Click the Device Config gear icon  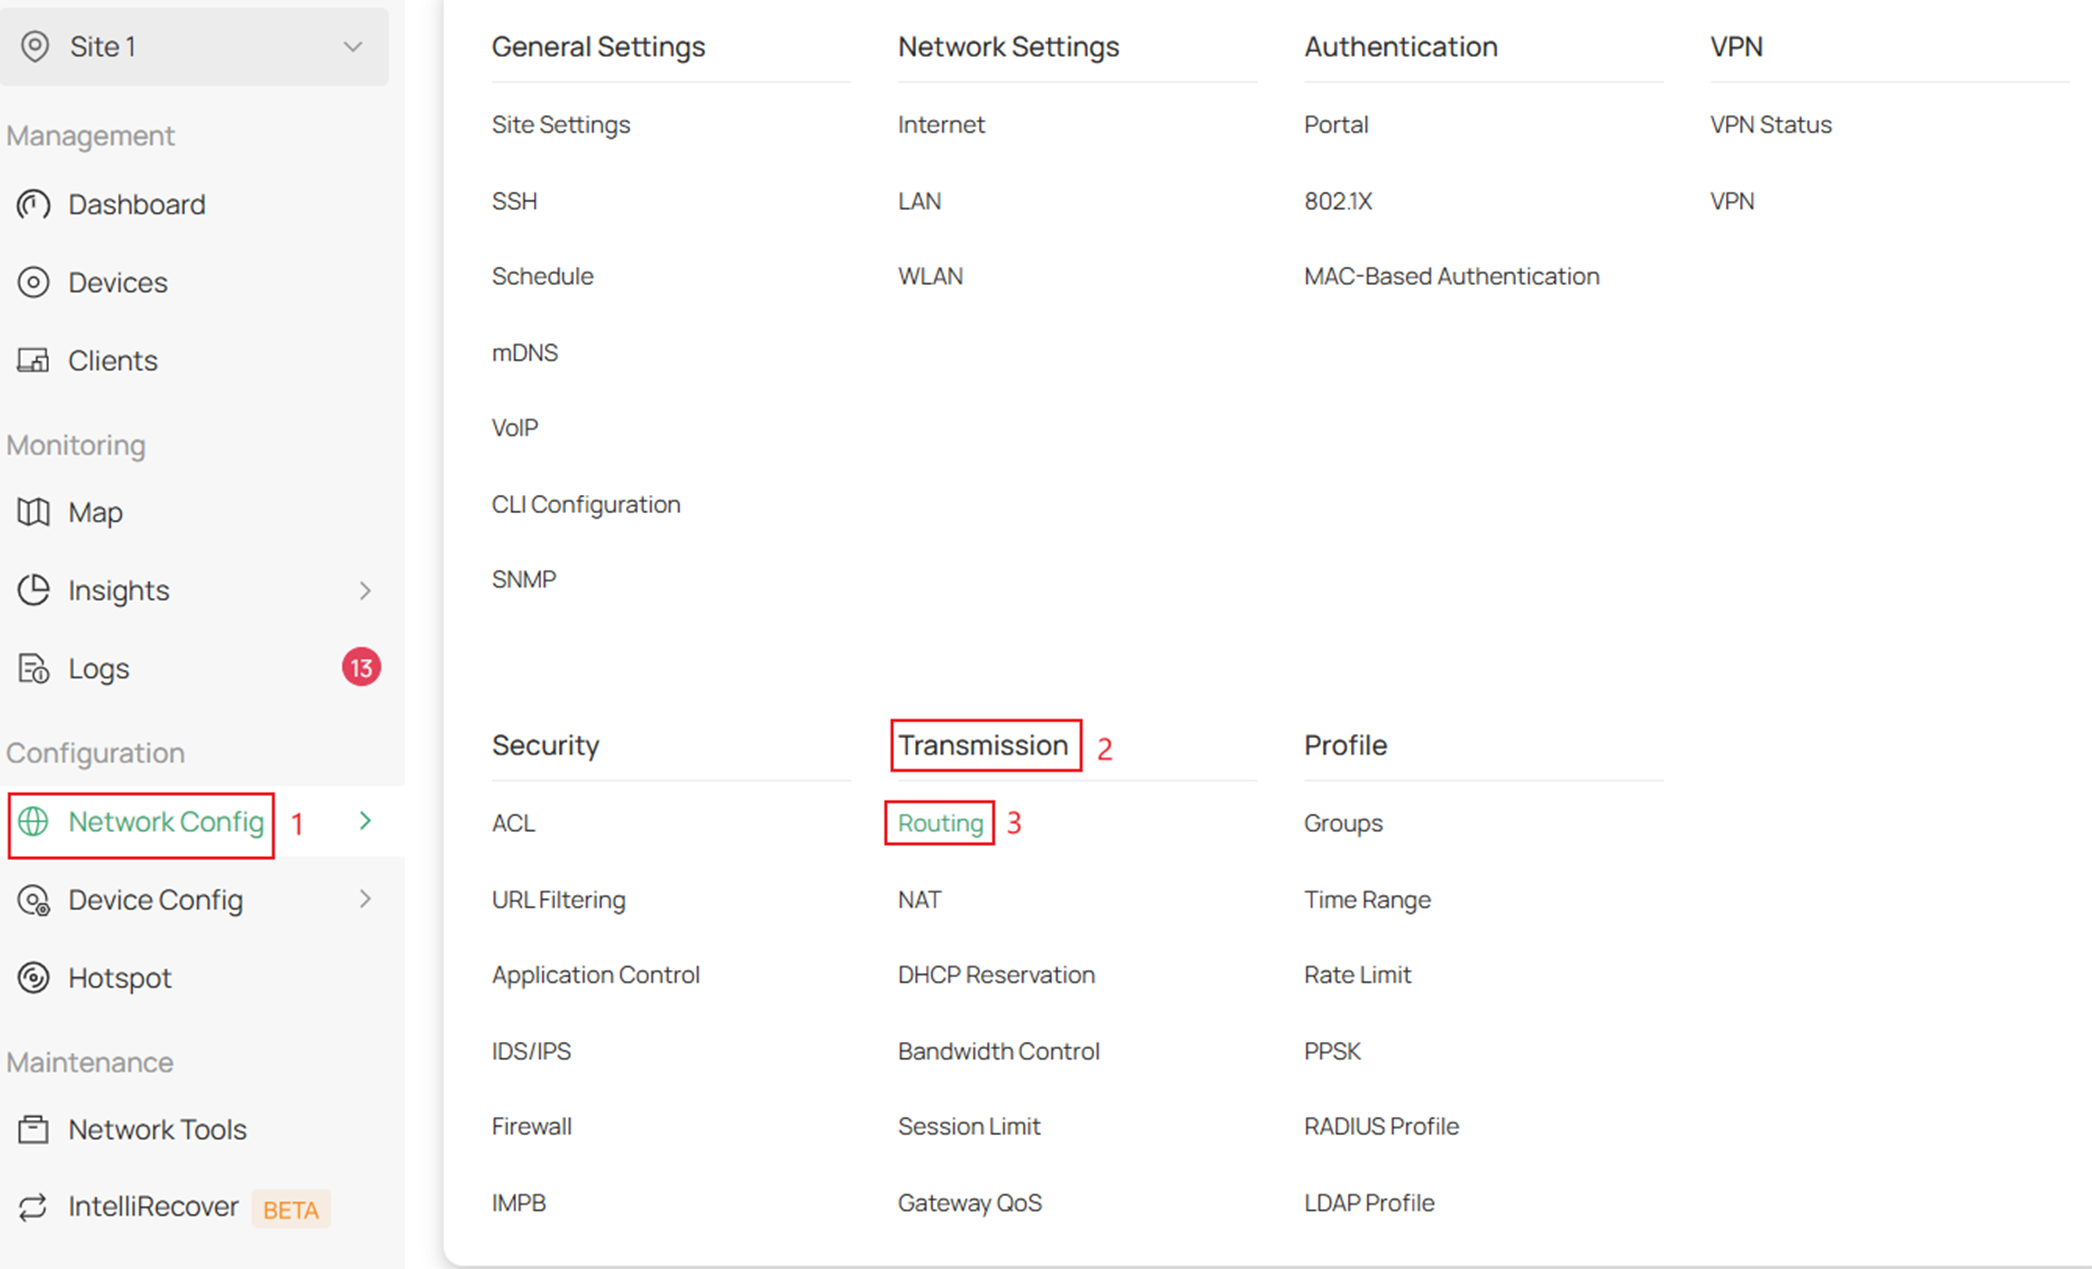33,900
